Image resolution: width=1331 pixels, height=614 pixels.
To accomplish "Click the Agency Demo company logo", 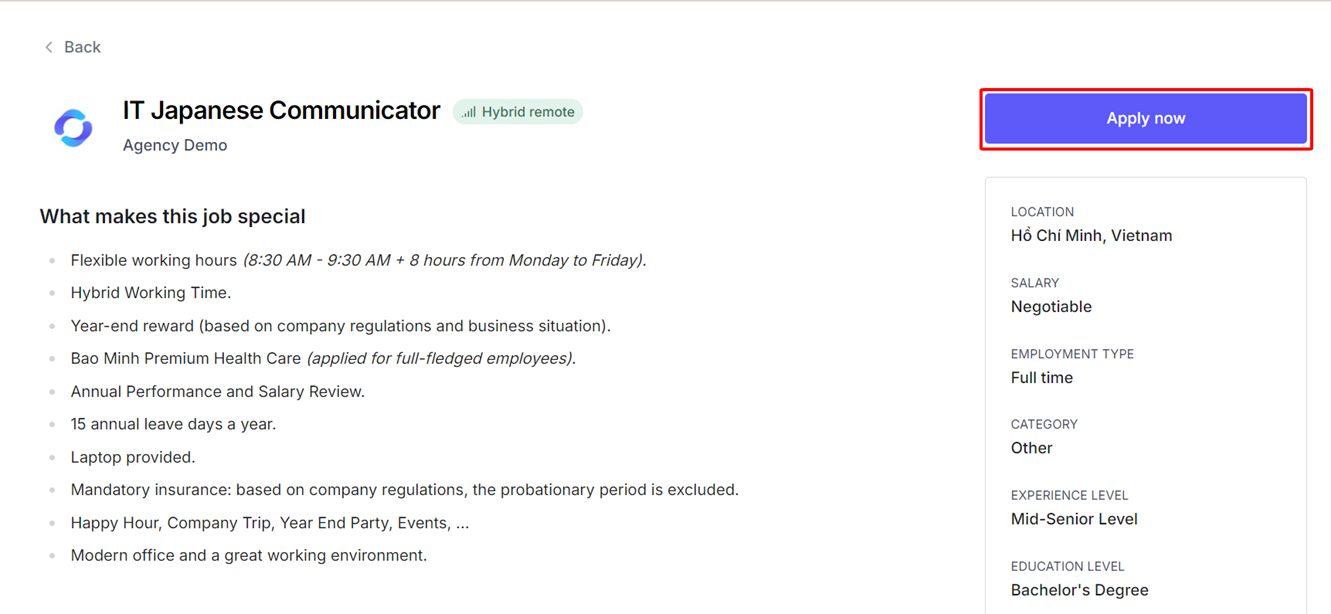I will 73,127.
